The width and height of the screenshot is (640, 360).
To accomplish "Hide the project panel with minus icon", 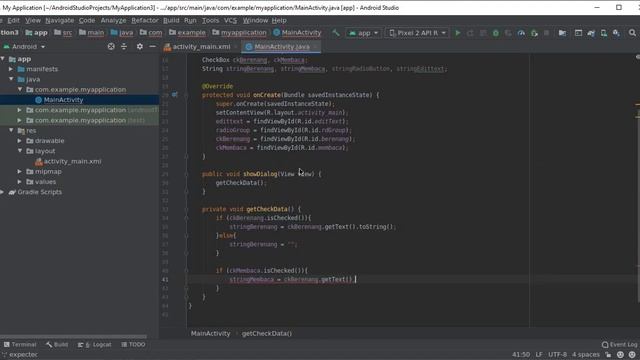I will coord(152,47).
